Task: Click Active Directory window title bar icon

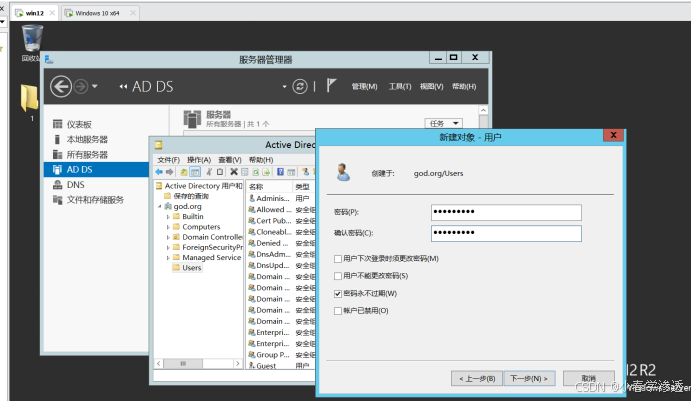Action: pyautogui.click(x=158, y=145)
